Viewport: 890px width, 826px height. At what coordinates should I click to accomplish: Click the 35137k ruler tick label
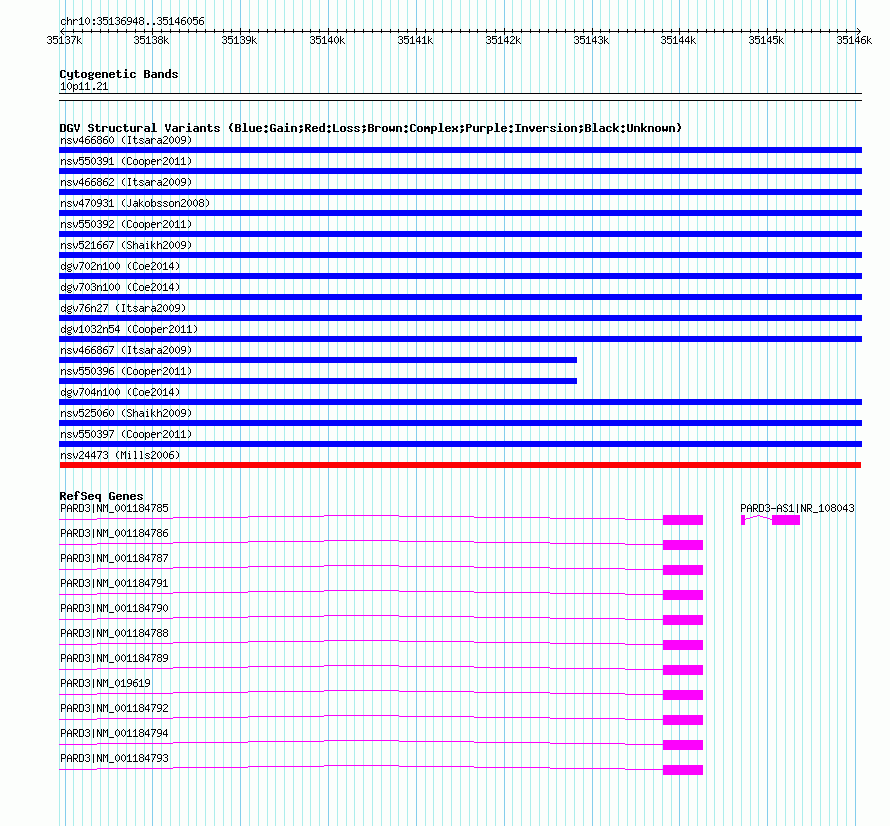(64, 40)
